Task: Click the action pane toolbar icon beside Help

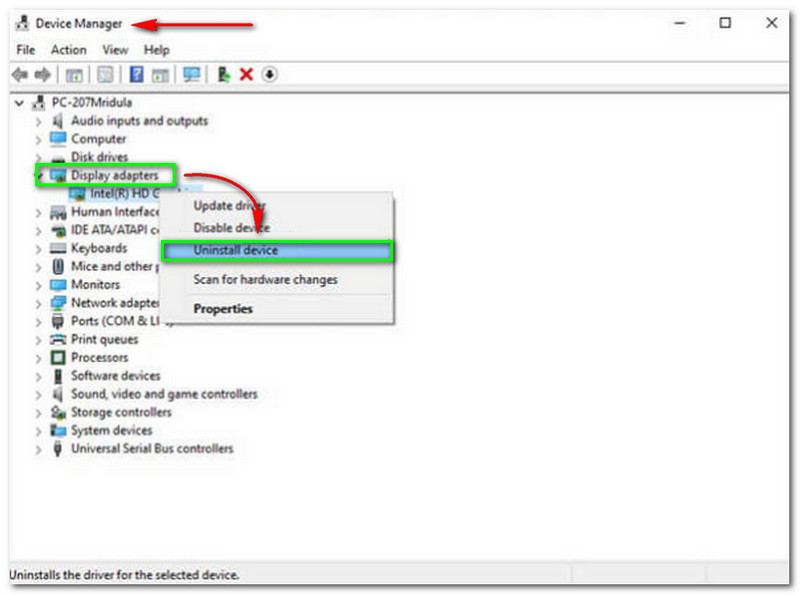Action: [160, 75]
